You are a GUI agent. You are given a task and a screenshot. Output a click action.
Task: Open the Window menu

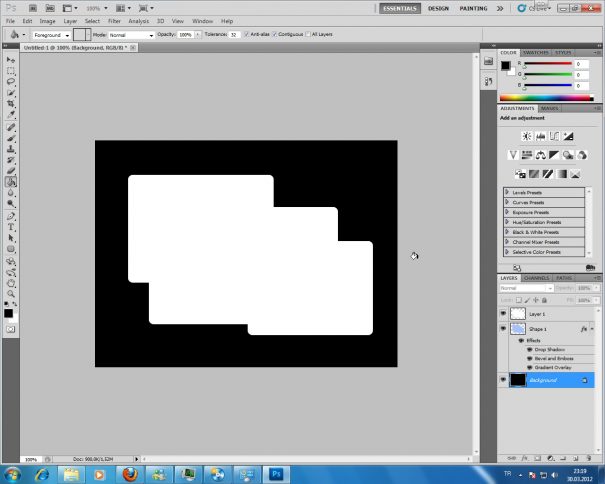point(202,21)
